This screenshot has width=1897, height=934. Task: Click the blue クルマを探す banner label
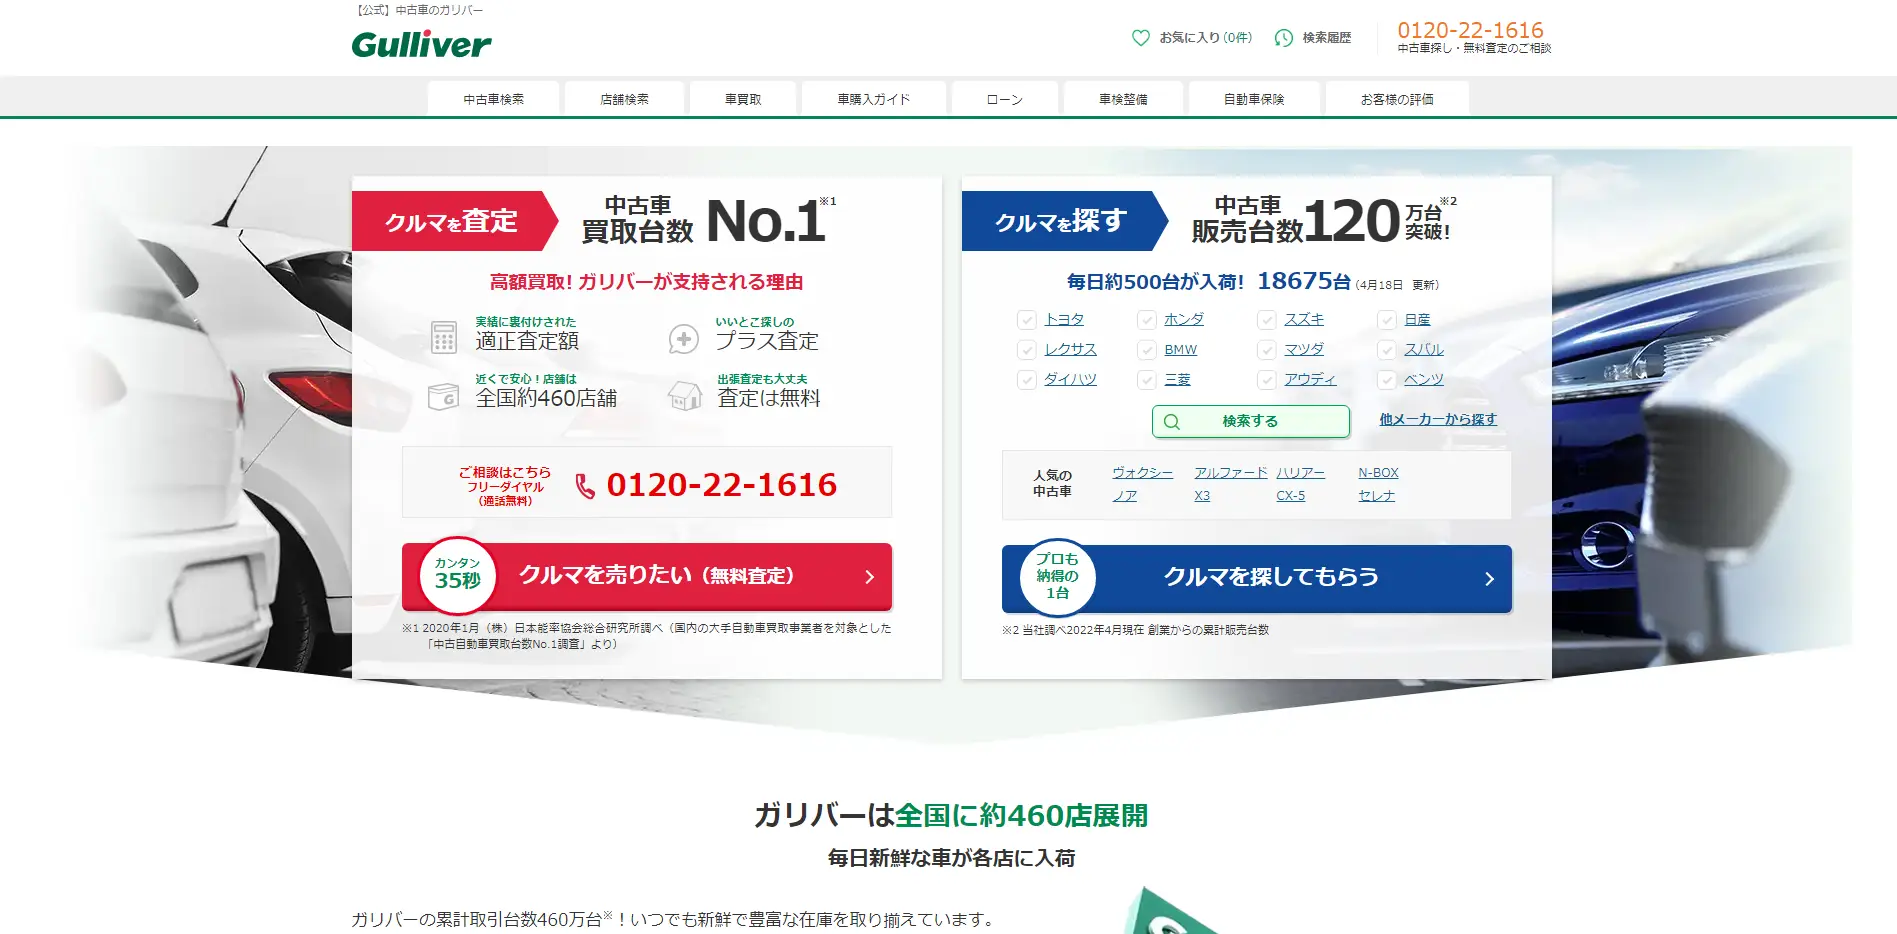point(1065,221)
